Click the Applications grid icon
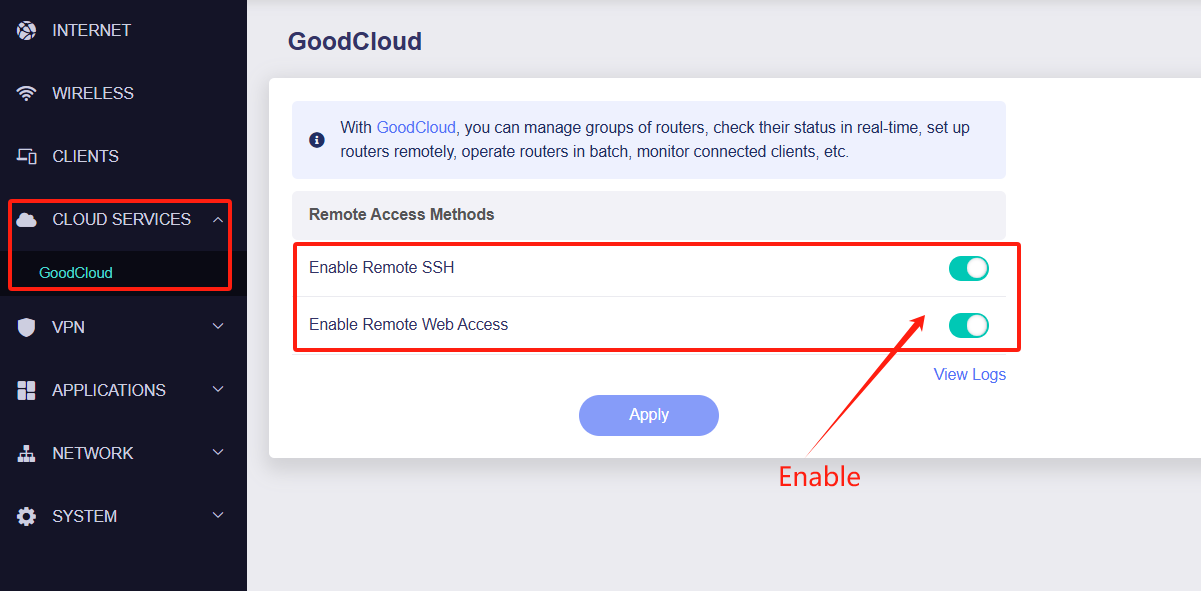 27,390
